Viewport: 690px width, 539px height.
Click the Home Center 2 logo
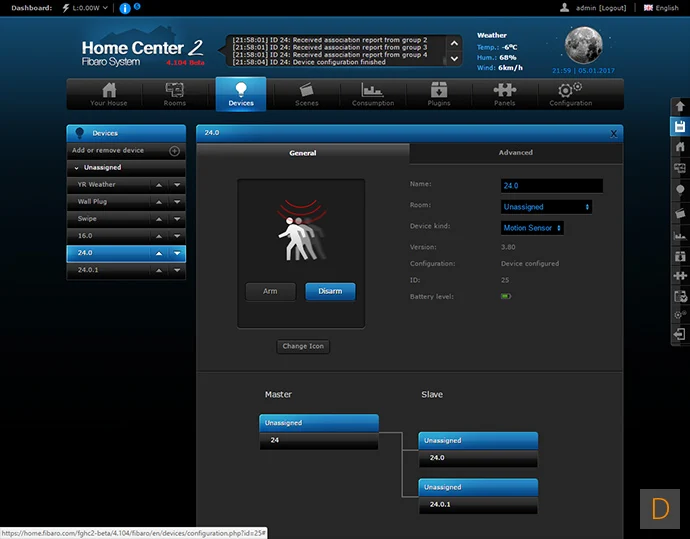coord(143,53)
